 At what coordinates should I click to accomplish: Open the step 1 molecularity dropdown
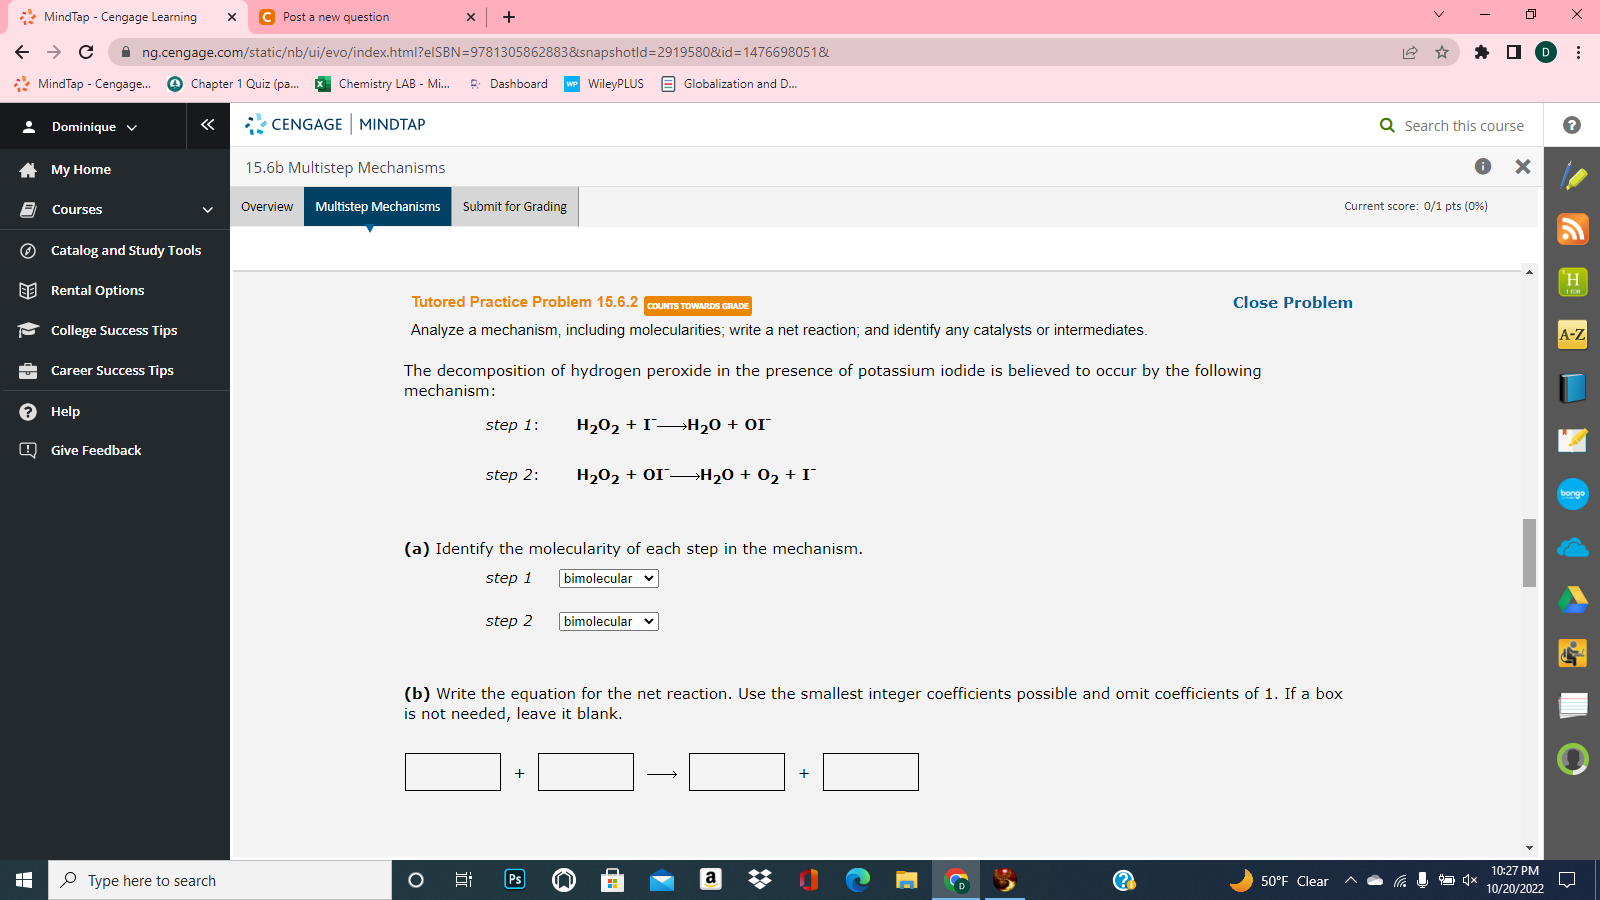[x=607, y=578]
